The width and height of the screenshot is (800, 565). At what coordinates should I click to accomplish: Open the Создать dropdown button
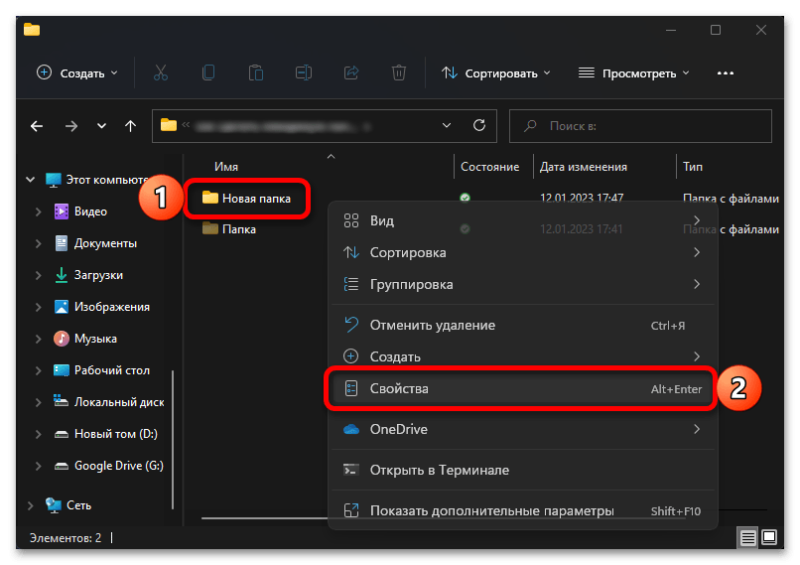77,73
